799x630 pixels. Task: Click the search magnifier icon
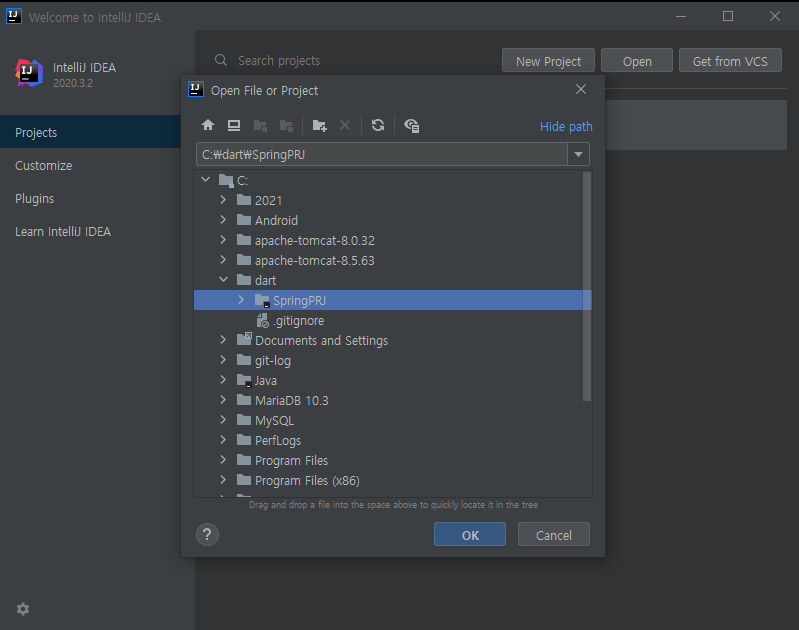(221, 60)
